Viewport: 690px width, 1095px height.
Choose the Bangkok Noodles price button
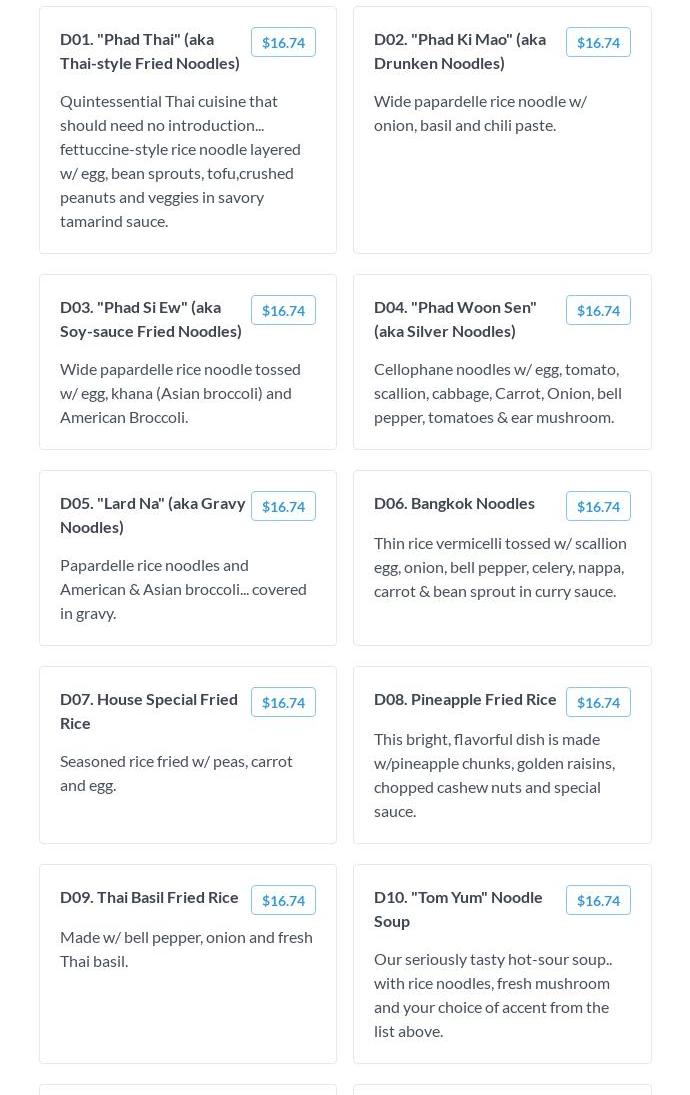(598, 506)
